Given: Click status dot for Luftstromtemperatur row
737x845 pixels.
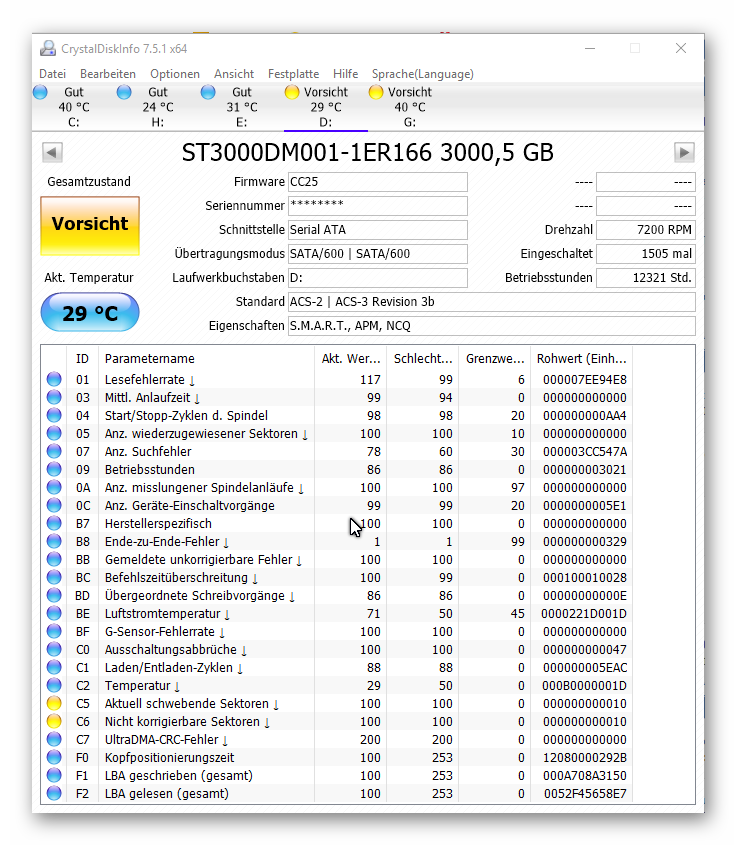Looking at the screenshot, I should click(54, 614).
